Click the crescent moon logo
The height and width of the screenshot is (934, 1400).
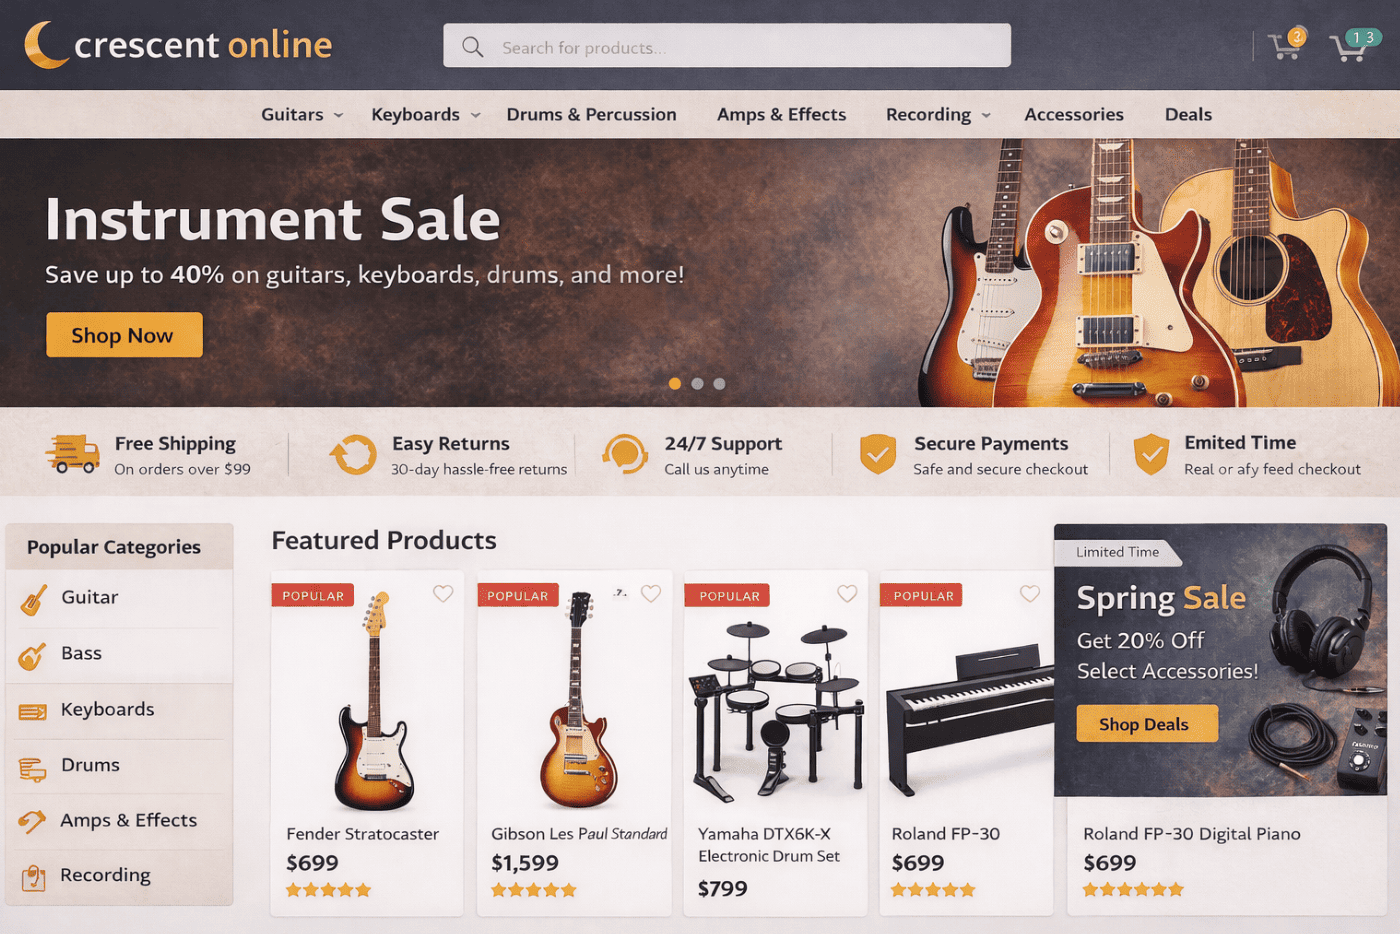(46, 45)
